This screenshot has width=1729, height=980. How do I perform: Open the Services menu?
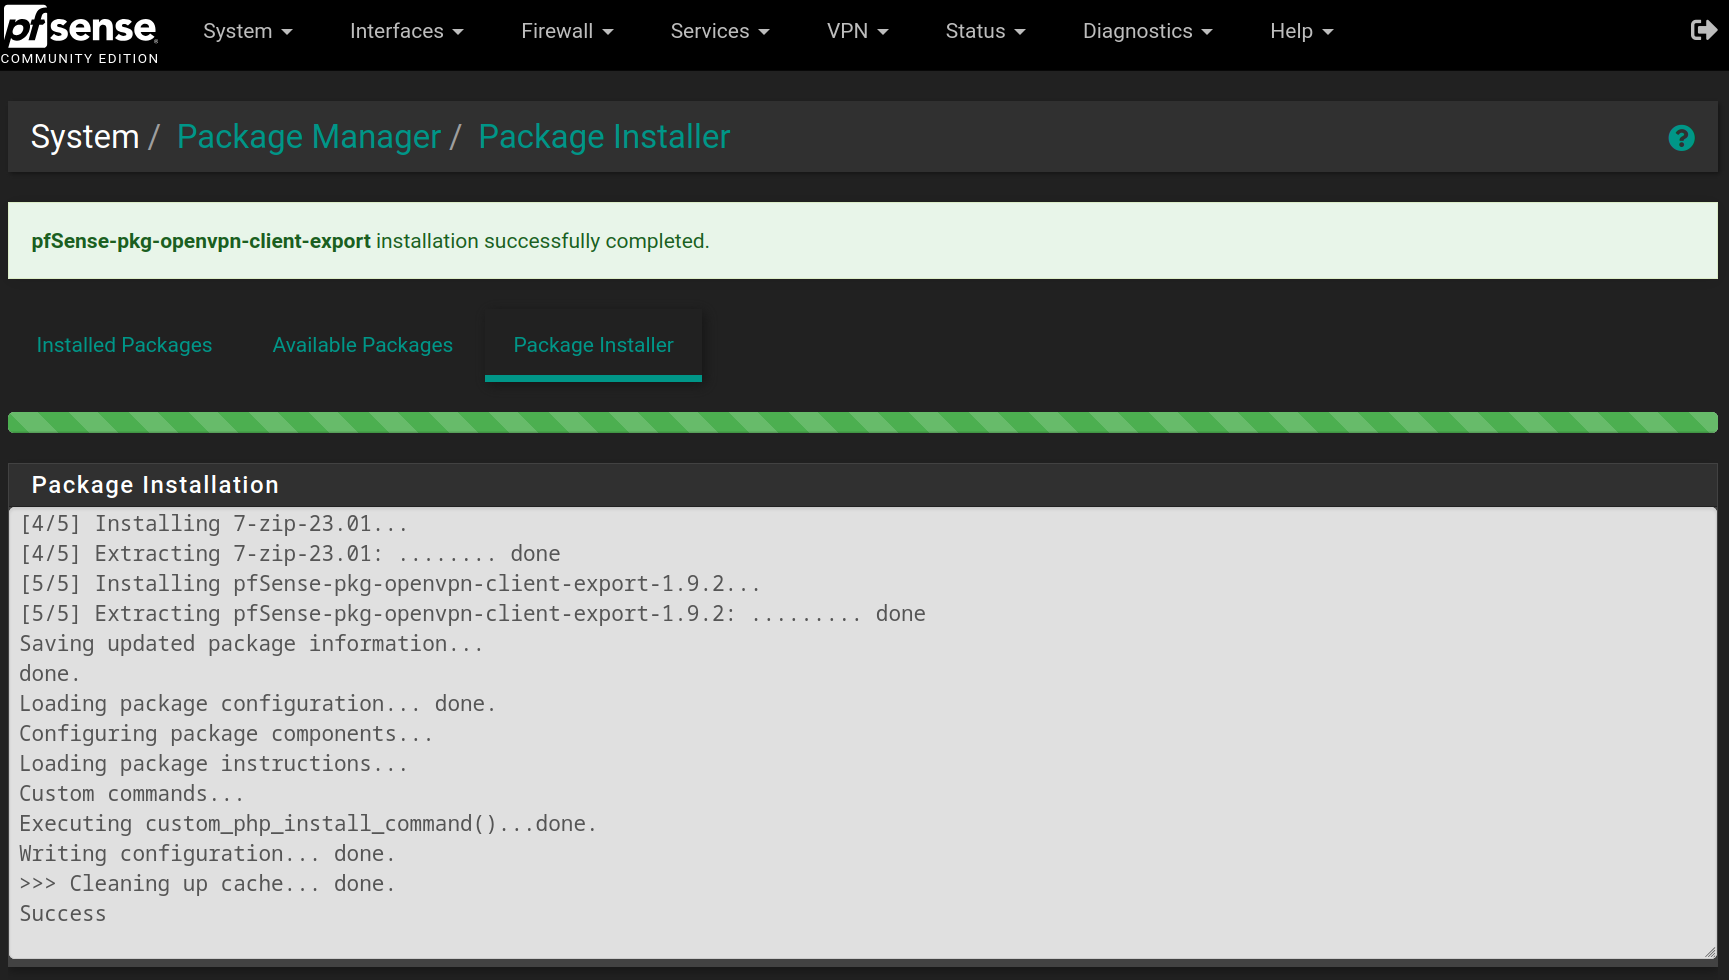[x=720, y=31]
